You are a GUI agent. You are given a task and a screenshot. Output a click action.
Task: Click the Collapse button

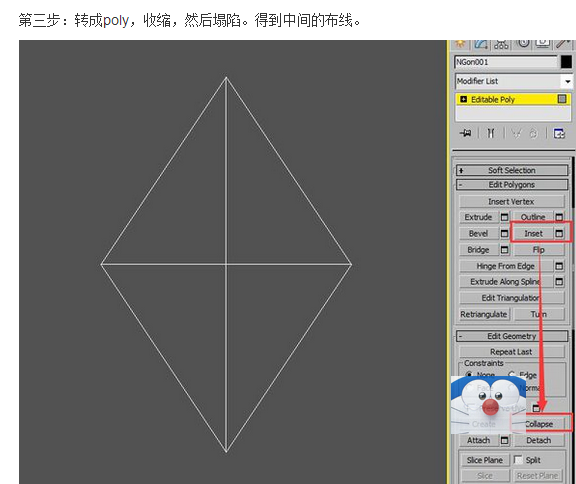pos(539,424)
